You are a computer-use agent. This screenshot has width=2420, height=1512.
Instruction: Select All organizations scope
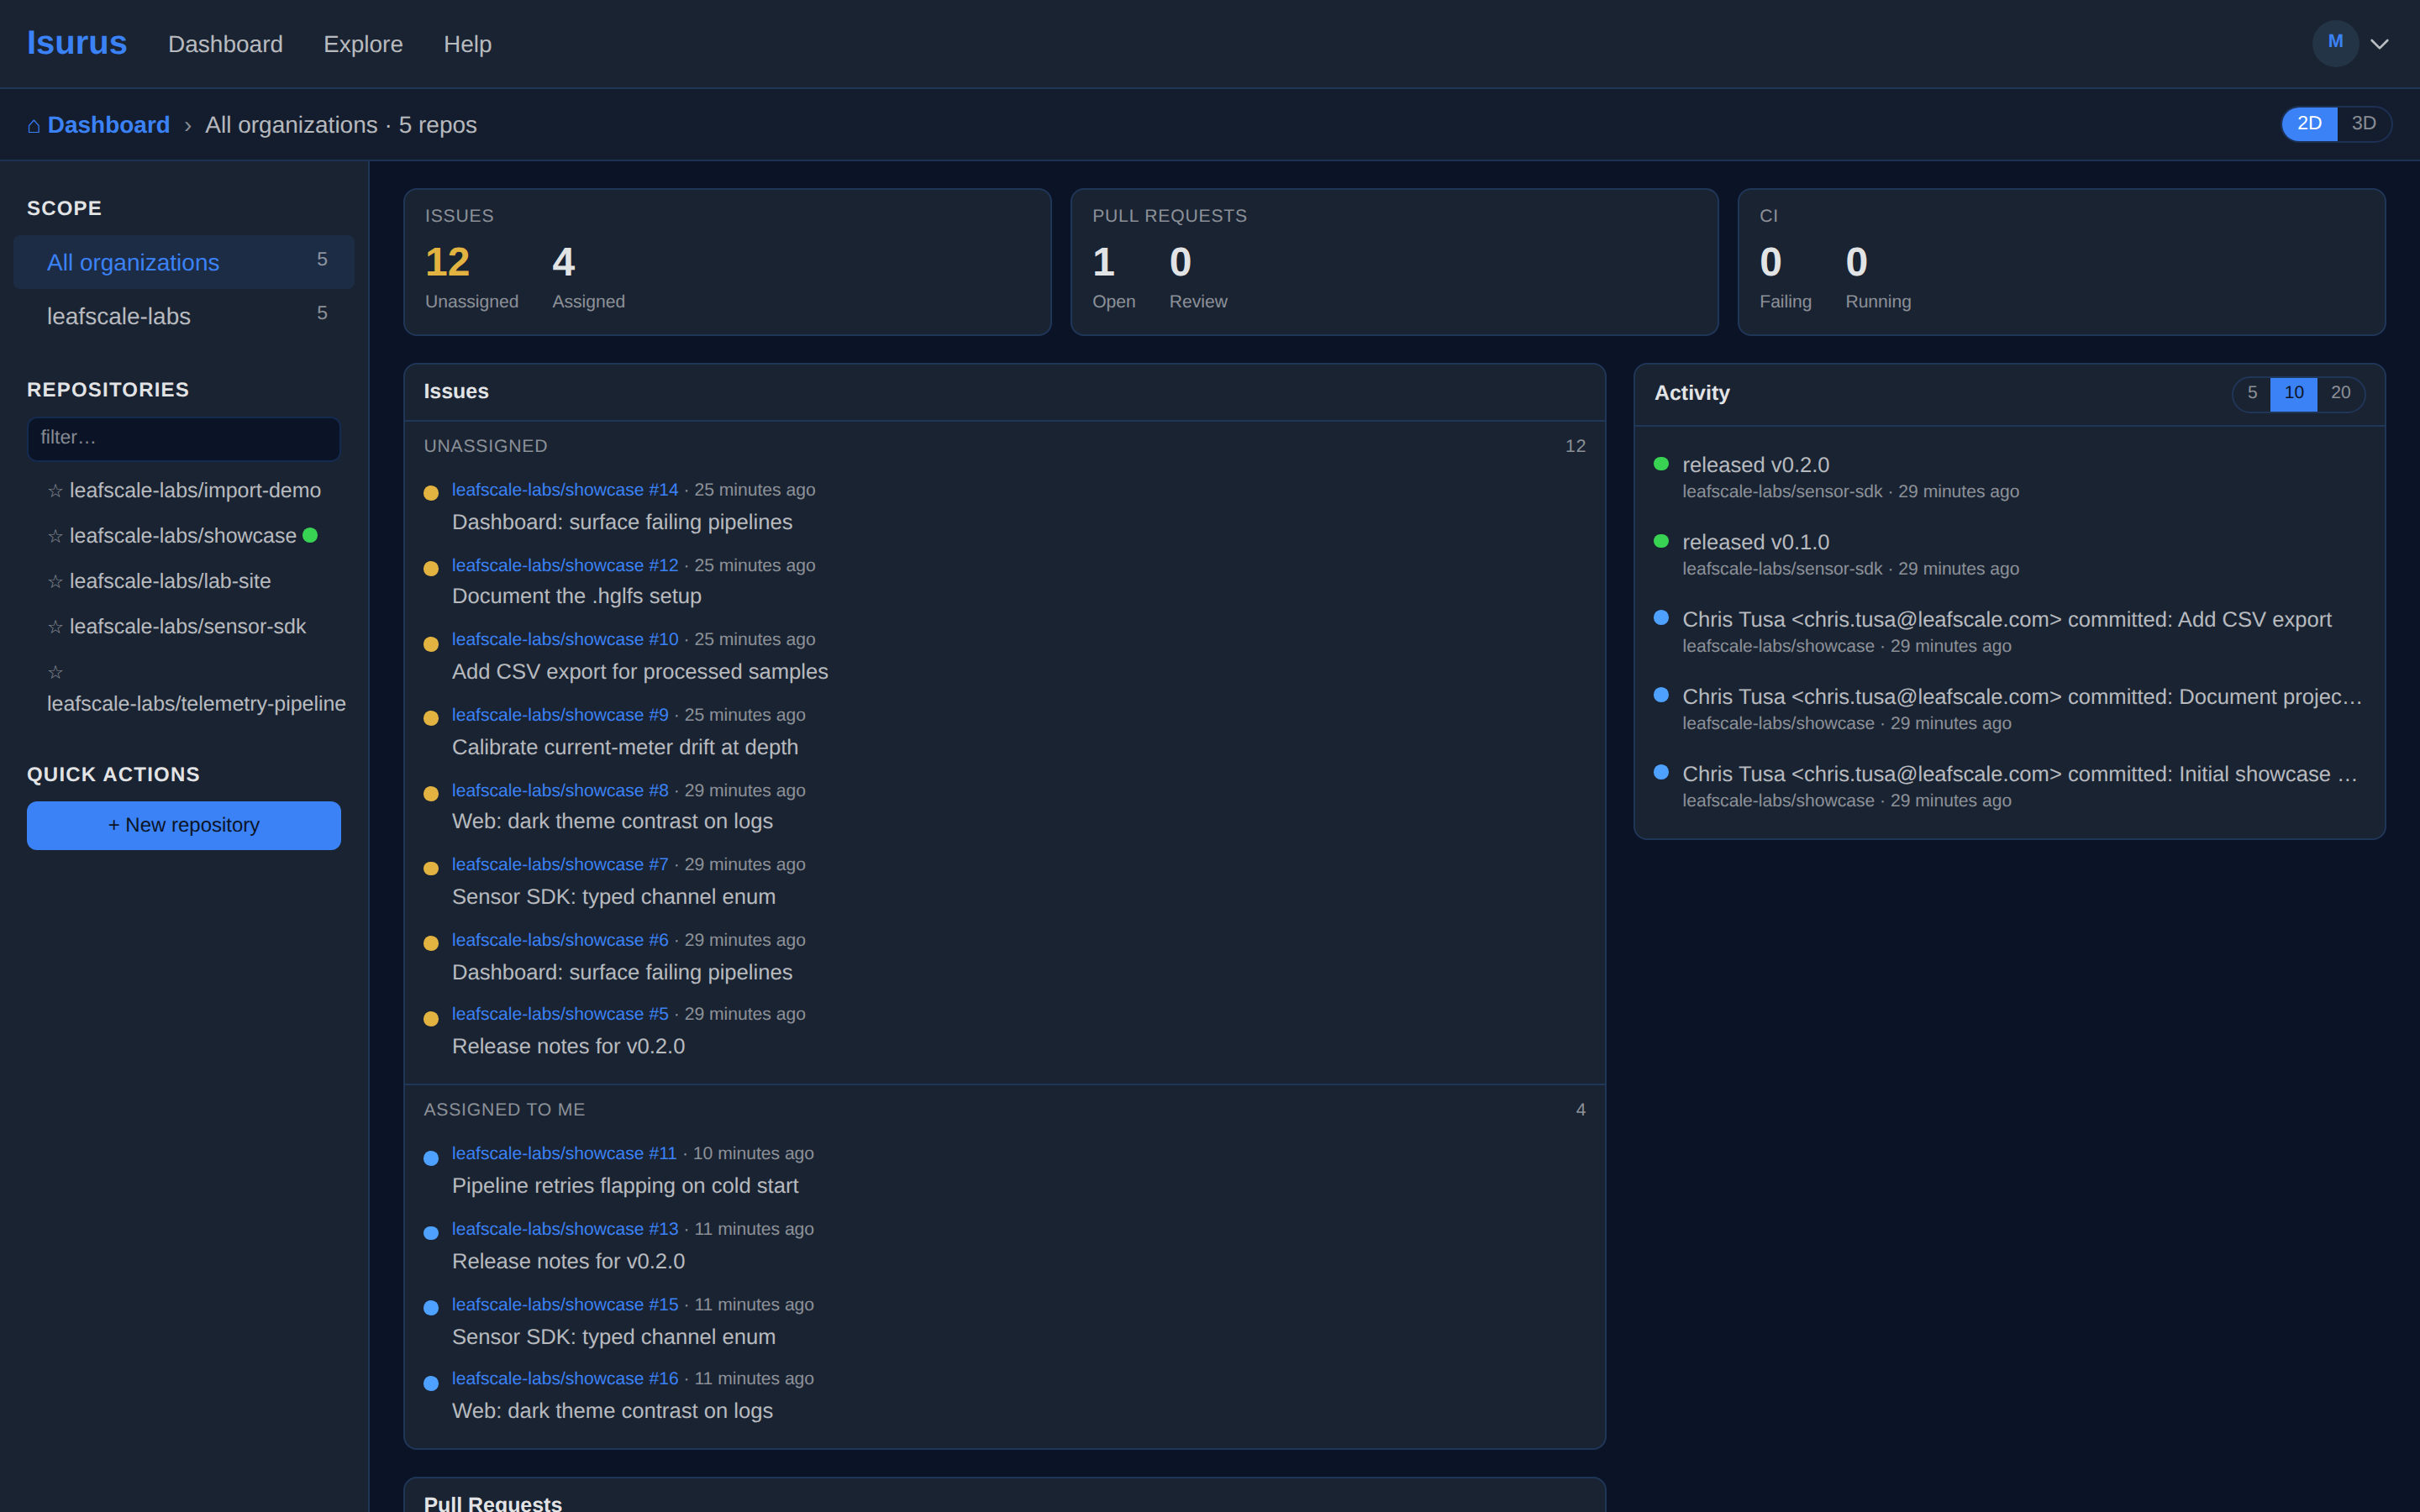[184, 262]
